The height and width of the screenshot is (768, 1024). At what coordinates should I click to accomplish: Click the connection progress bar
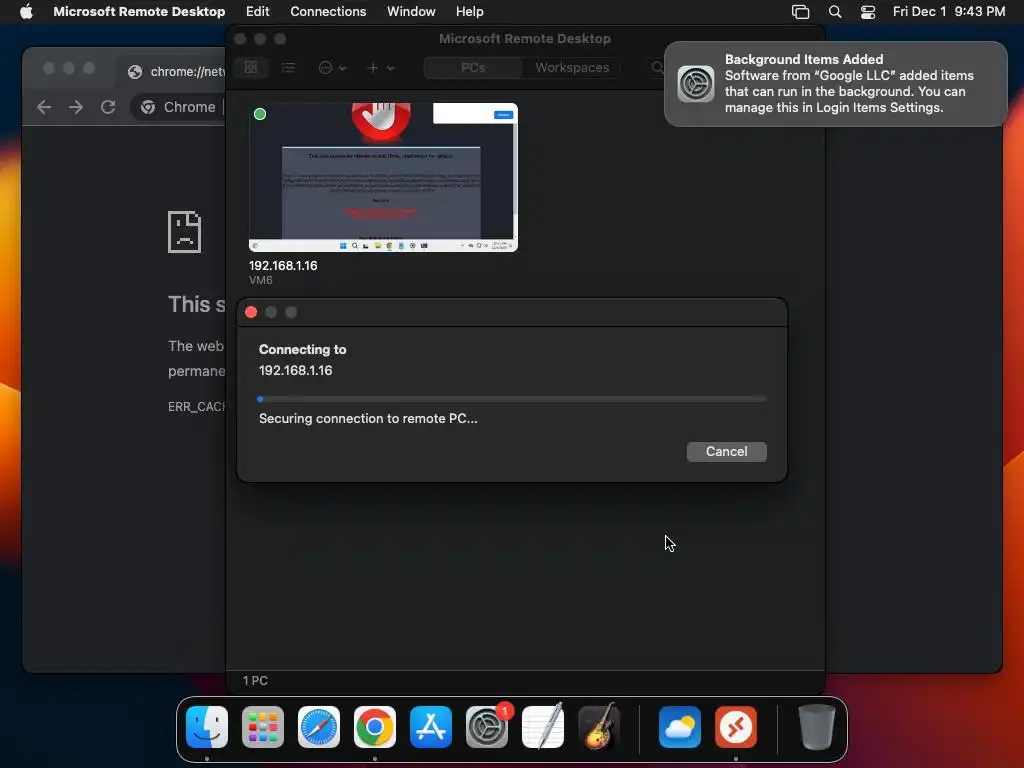(512, 398)
